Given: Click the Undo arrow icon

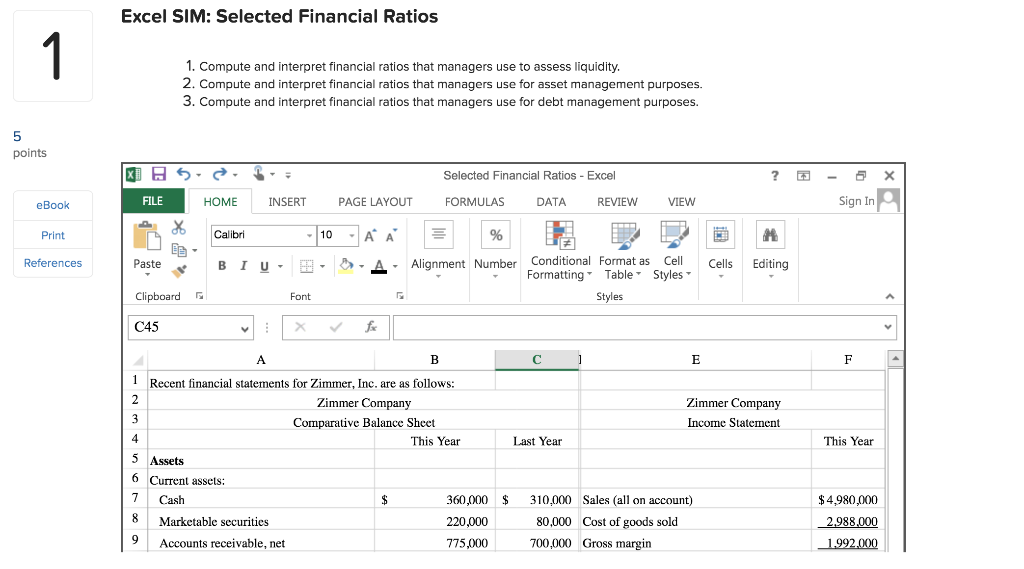Looking at the screenshot, I should tap(184, 174).
